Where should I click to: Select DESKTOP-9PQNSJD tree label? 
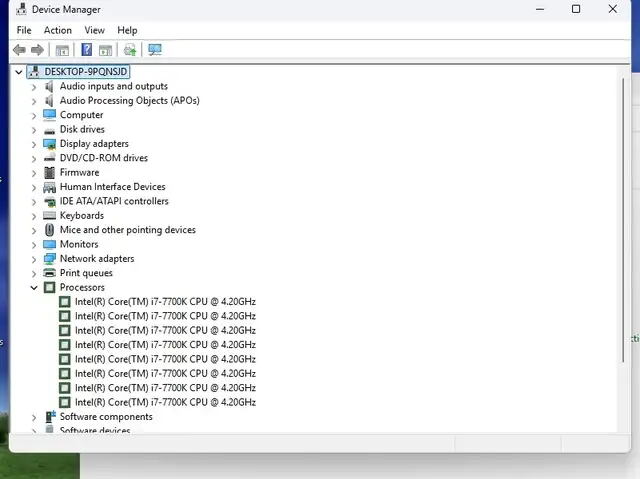tap(86, 72)
